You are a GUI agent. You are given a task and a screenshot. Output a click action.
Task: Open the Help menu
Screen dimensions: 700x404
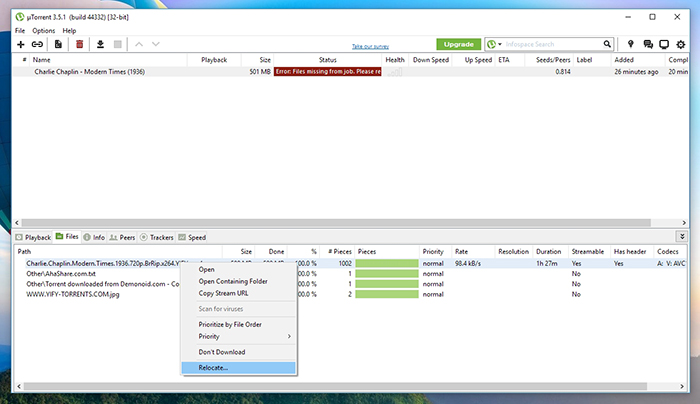(x=69, y=31)
